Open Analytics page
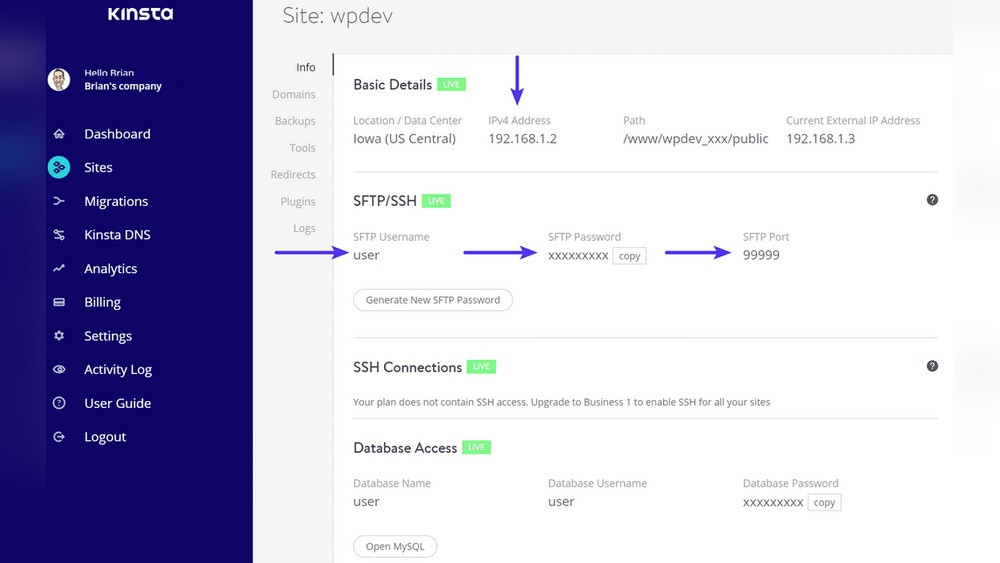1000x563 pixels. coord(110,268)
